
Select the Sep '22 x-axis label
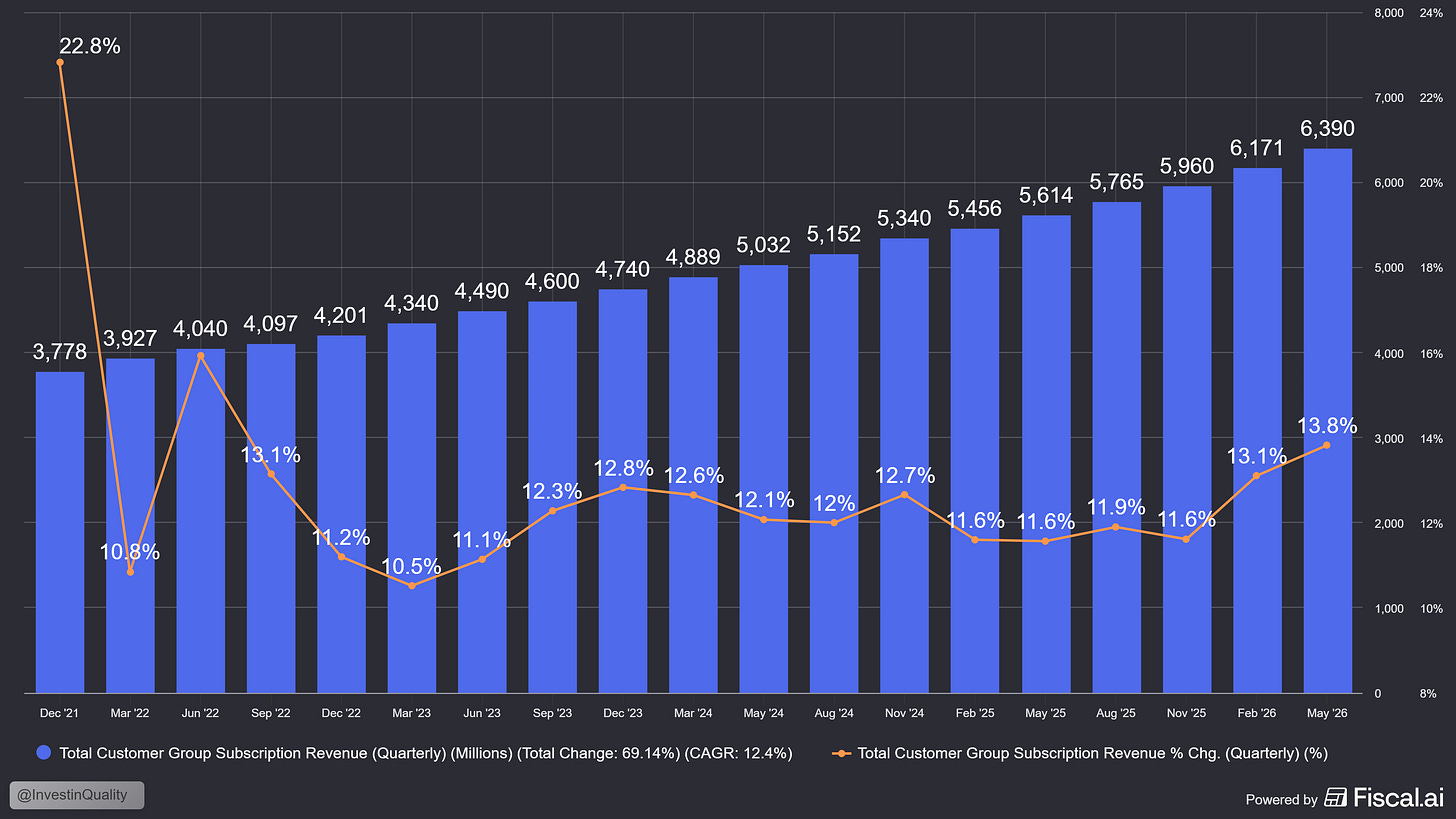tap(271, 714)
